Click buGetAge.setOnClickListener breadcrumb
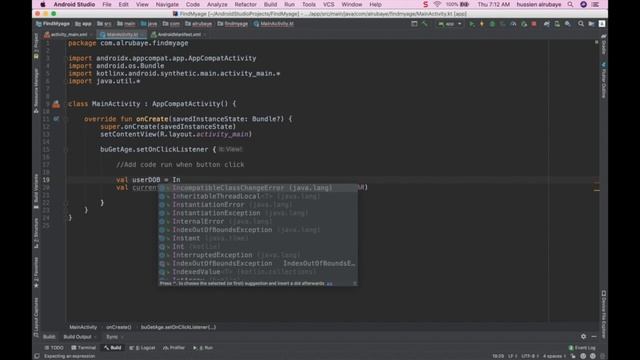 pos(178,327)
